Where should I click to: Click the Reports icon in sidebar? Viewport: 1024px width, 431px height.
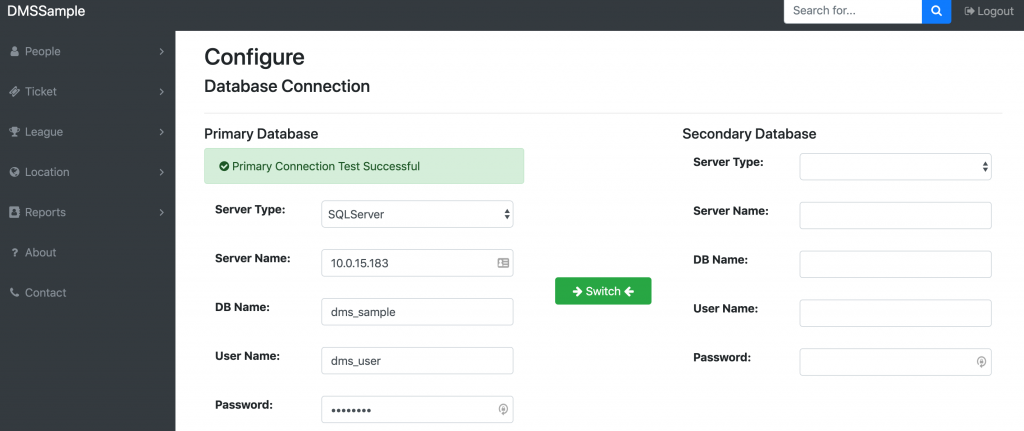pos(14,212)
